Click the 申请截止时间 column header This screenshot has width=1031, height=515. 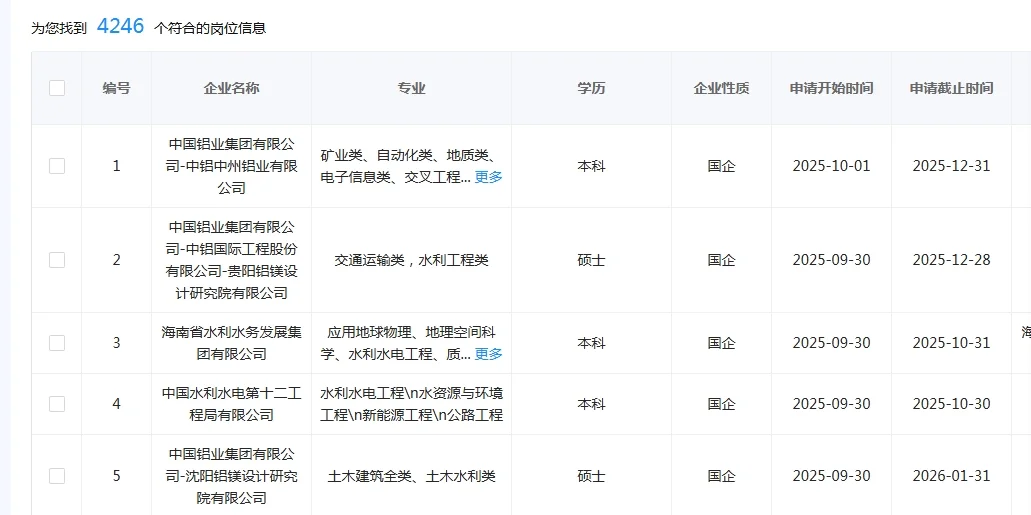point(951,88)
